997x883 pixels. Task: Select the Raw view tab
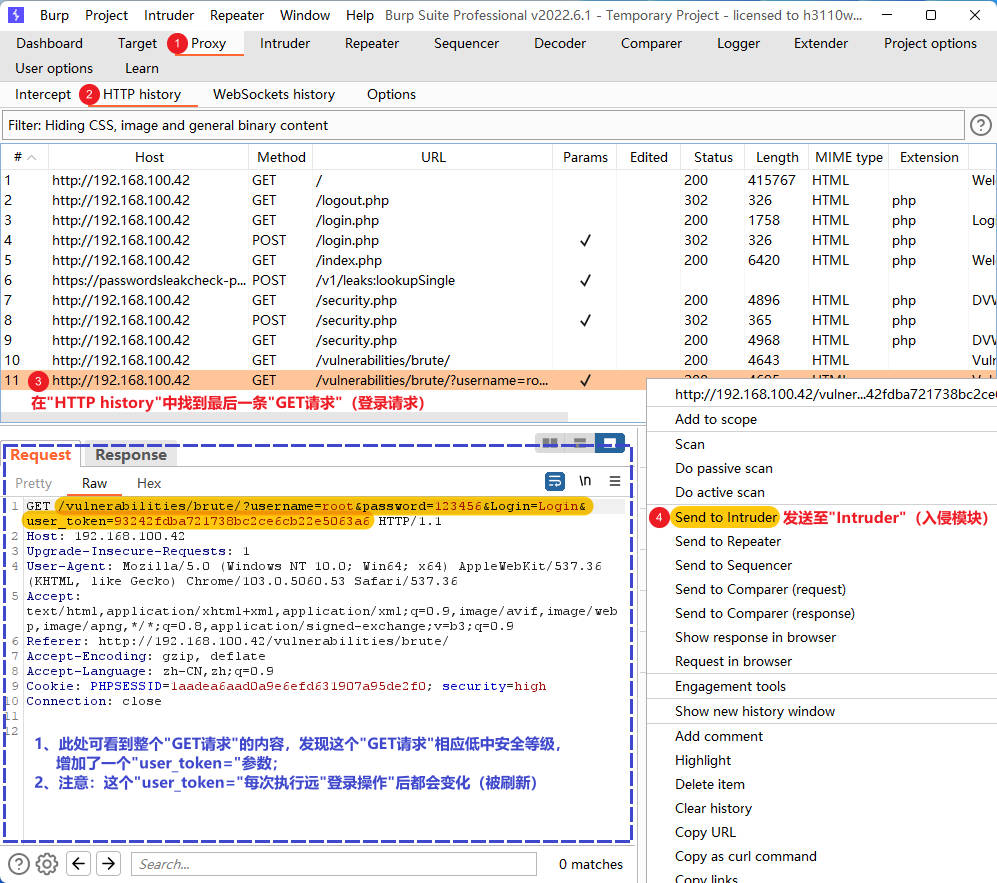click(94, 483)
